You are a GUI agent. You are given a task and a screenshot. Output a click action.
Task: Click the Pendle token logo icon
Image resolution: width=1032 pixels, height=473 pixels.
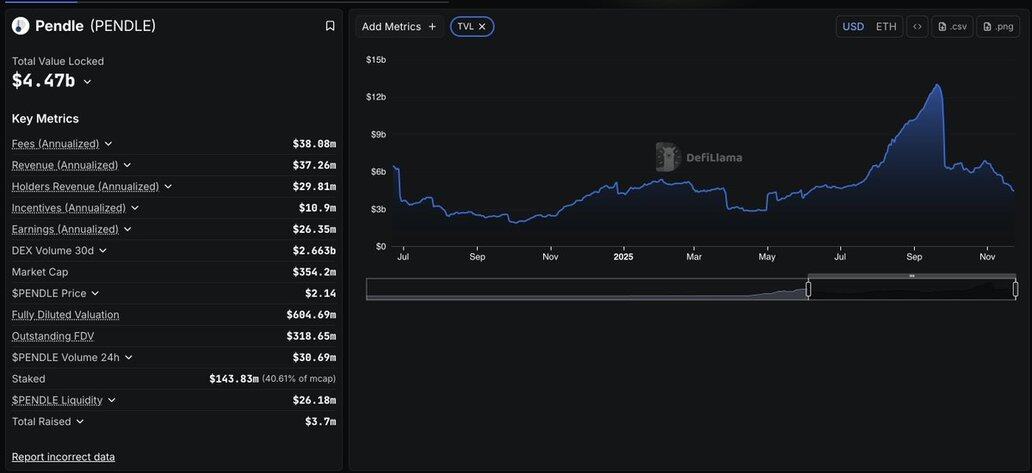[20, 26]
